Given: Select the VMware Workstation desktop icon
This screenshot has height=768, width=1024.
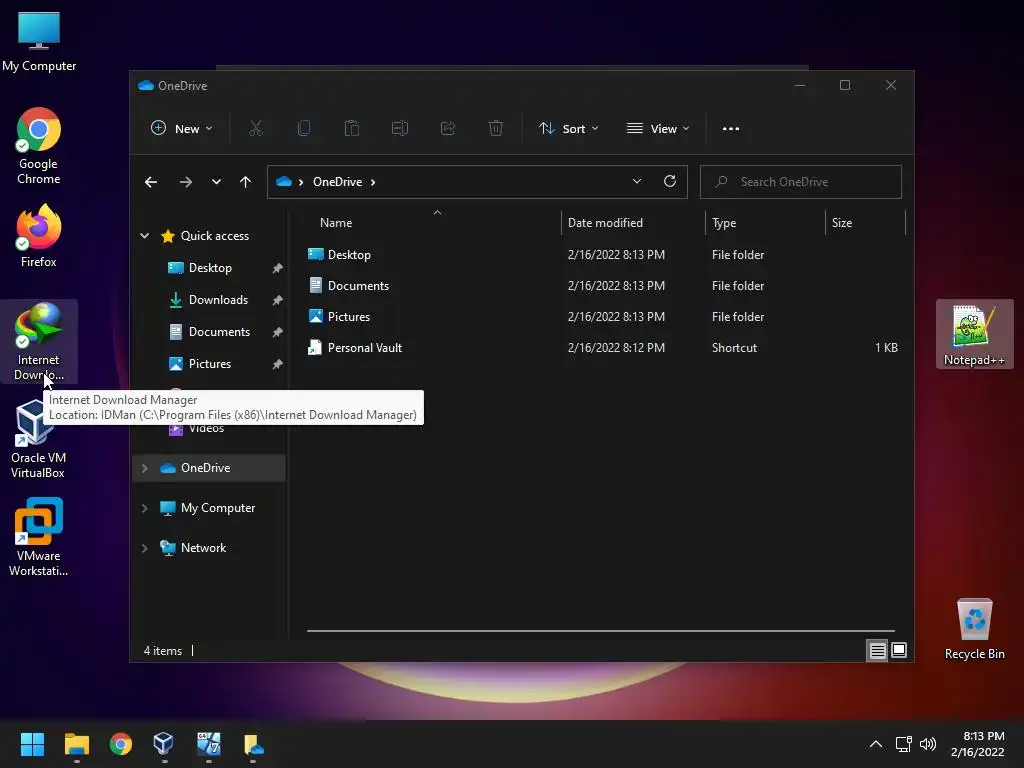Looking at the screenshot, I should (x=39, y=537).
